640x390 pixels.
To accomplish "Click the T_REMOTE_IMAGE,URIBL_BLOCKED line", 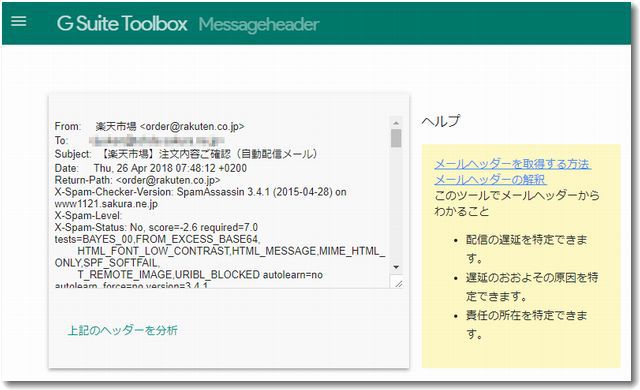I will click(x=200, y=275).
